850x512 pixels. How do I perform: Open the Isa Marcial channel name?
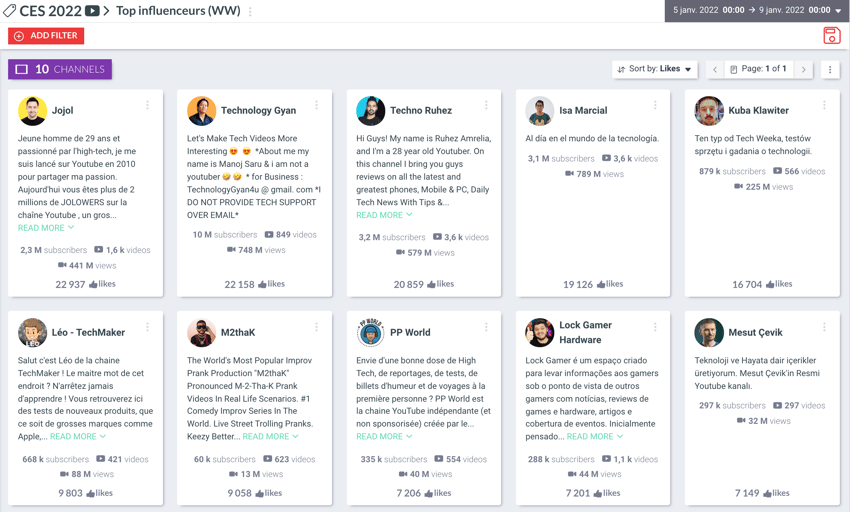click(x=583, y=111)
